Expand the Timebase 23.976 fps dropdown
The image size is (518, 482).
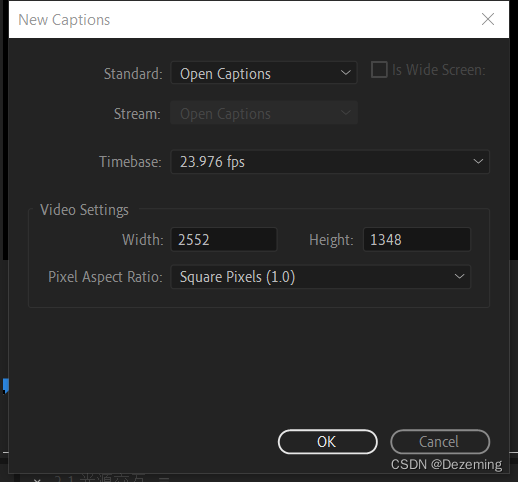[330, 162]
